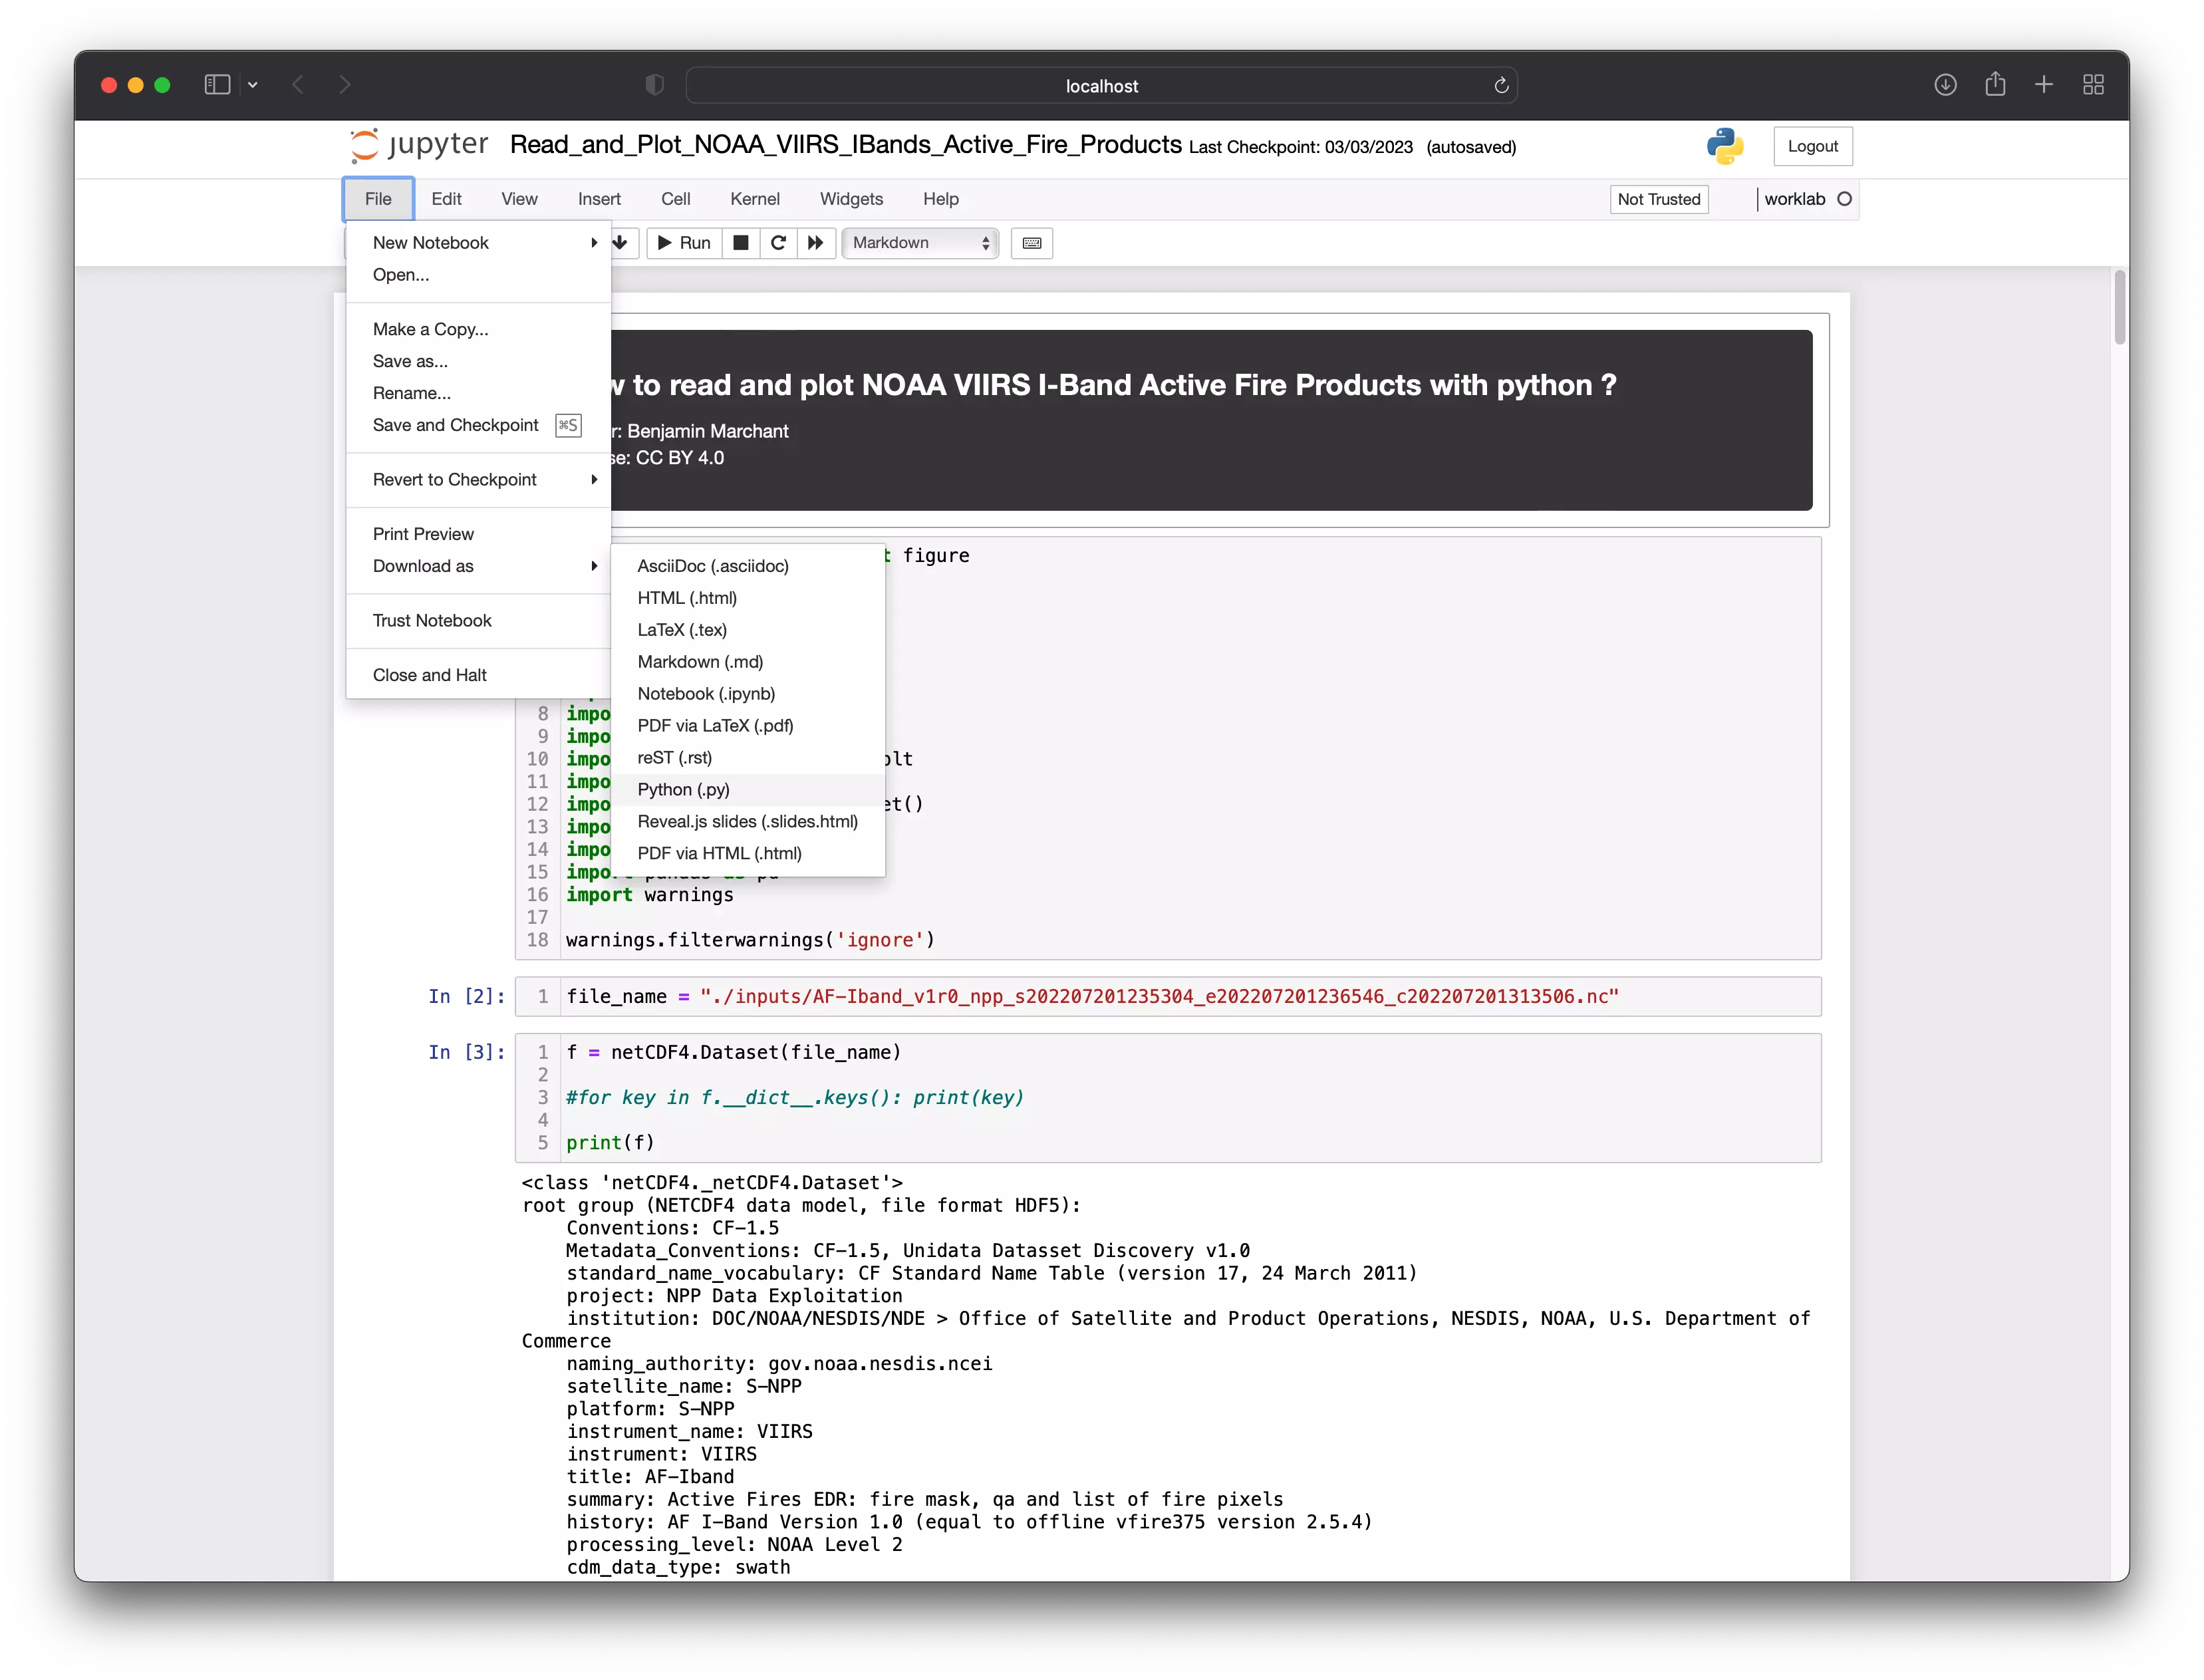Screen dimensions: 2204x1680
Task: Click the move cell down arrow icon
Action: [x=620, y=243]
